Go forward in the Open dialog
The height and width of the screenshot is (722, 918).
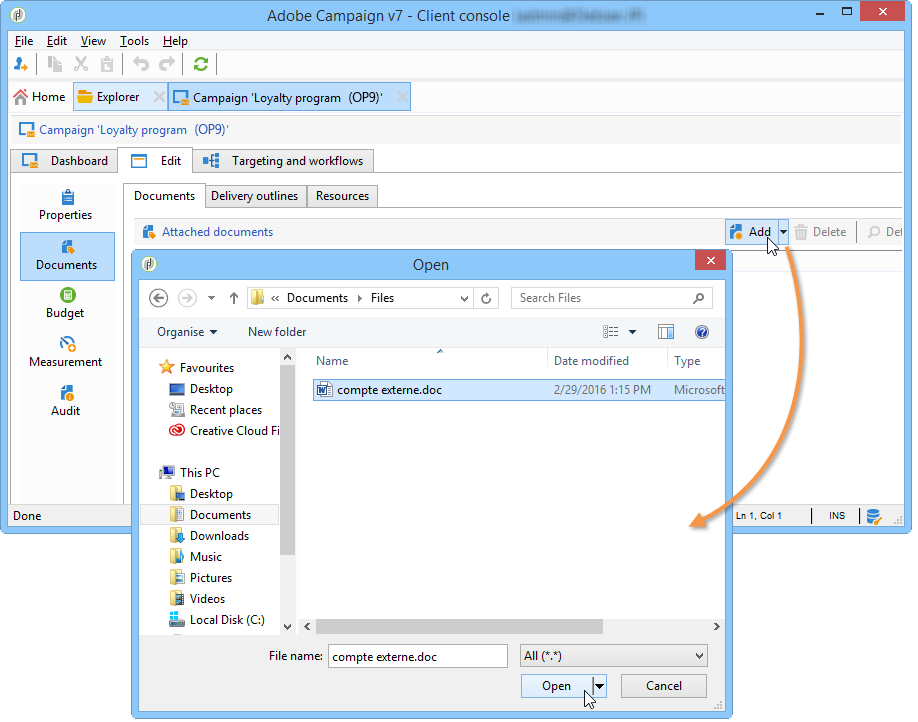187,298
